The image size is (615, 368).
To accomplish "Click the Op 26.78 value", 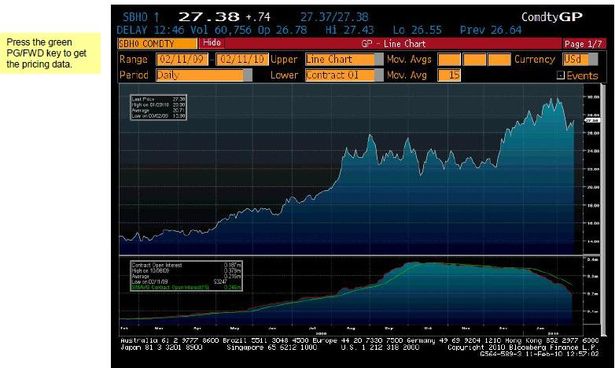I will tap(282, 30).
